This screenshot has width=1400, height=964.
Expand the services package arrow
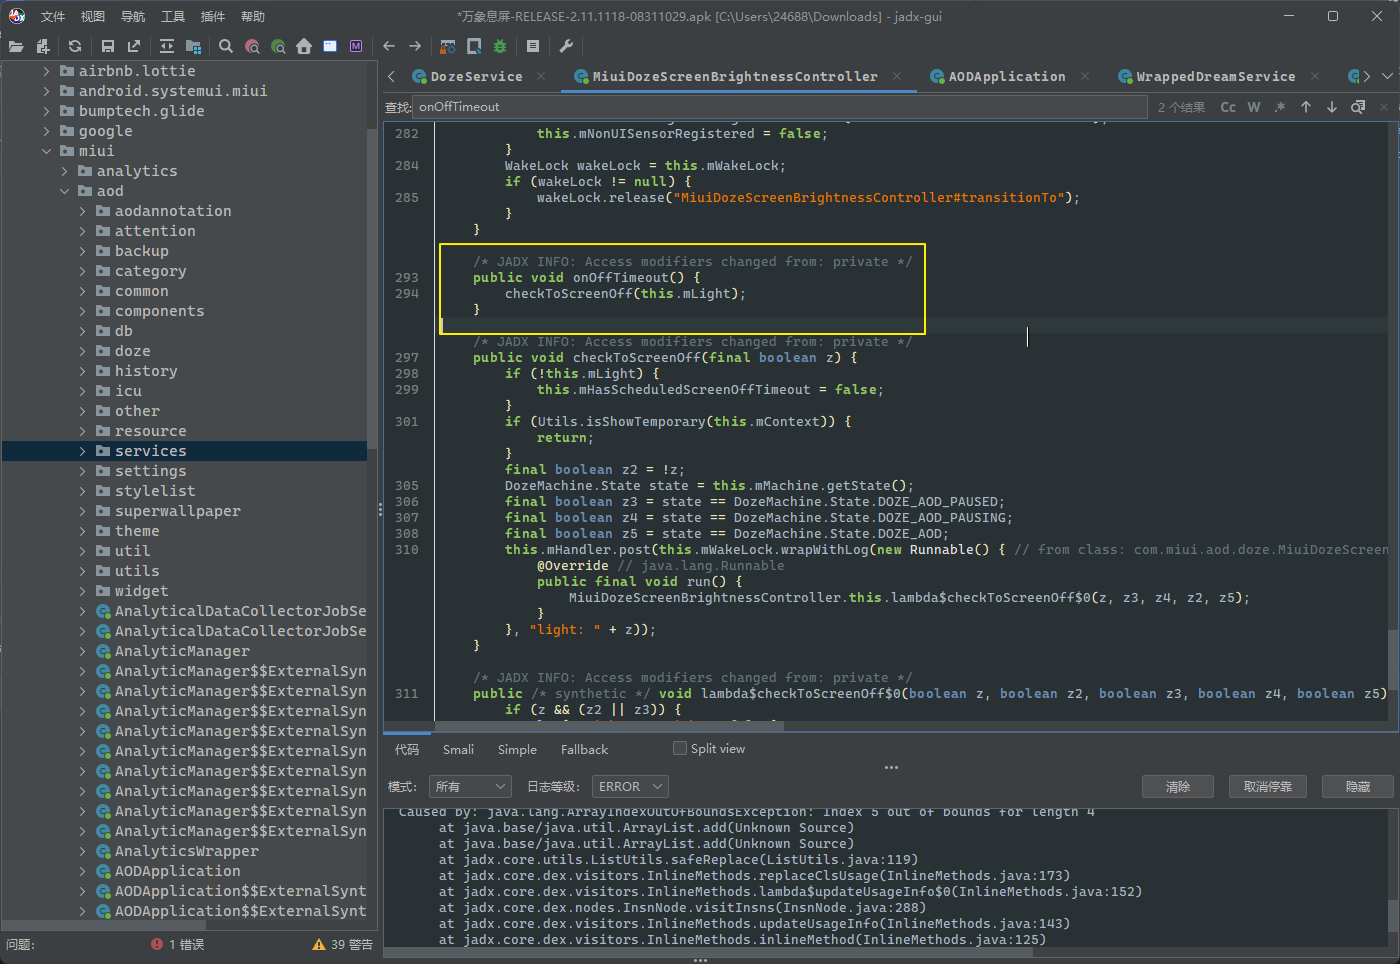tap(82, 451)
